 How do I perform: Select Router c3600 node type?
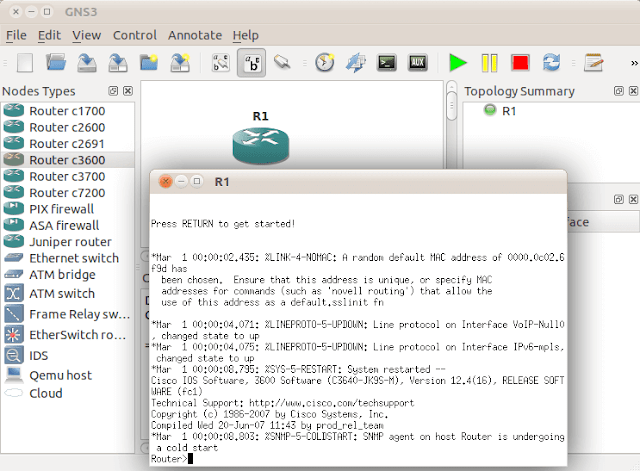click(x=68, y=160)
